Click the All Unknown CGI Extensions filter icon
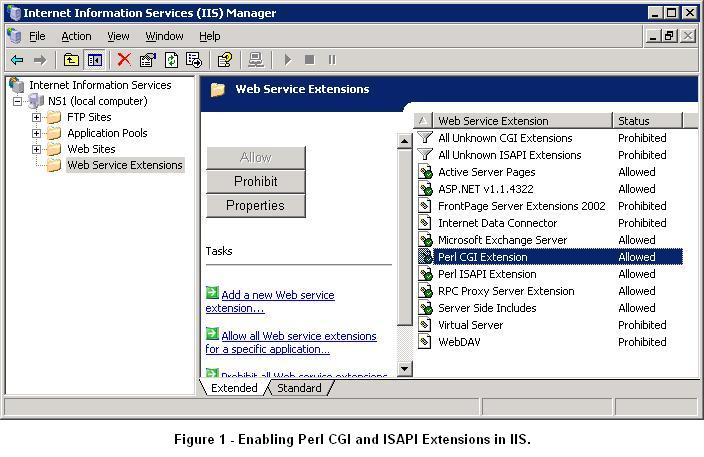This screenshot has height=457, width=704. point(425,138)
